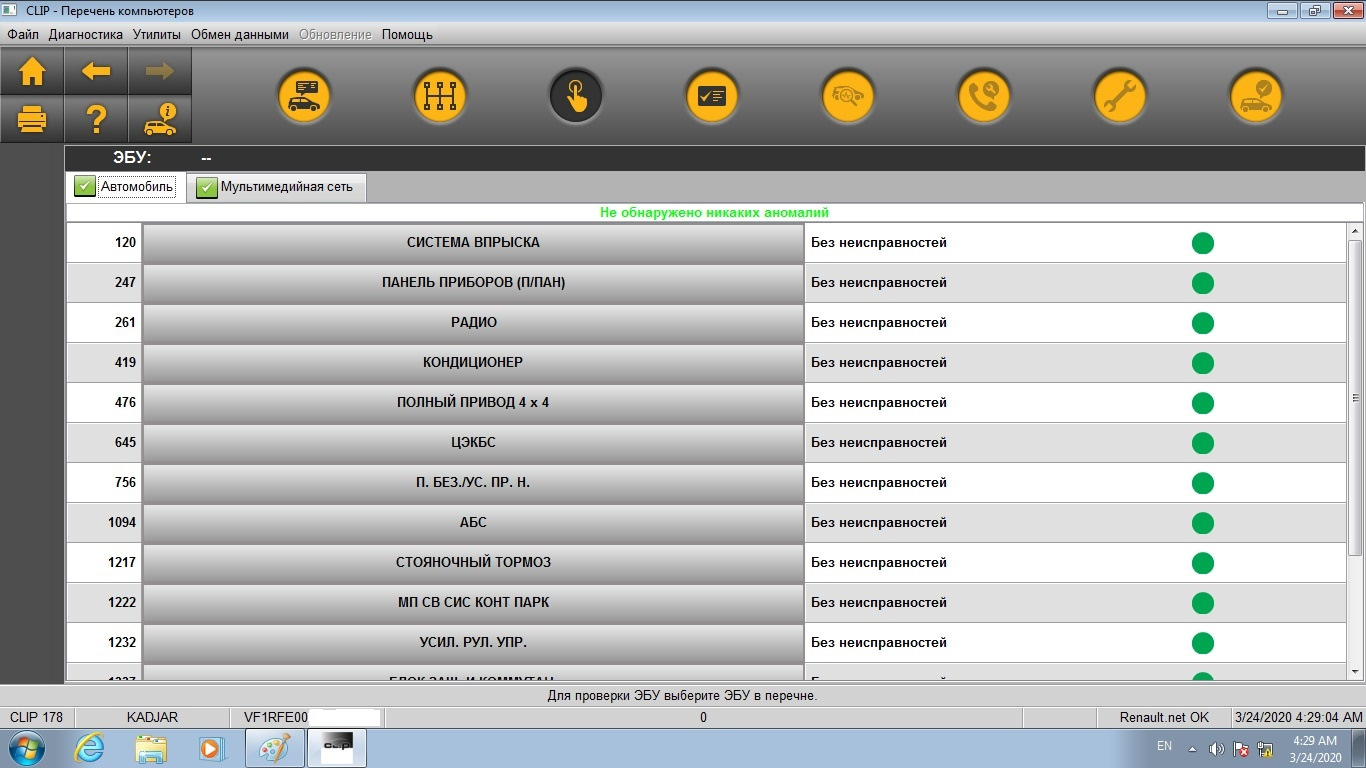Toggle the Мультимедийная сеть checkbox

click(207, 188)
